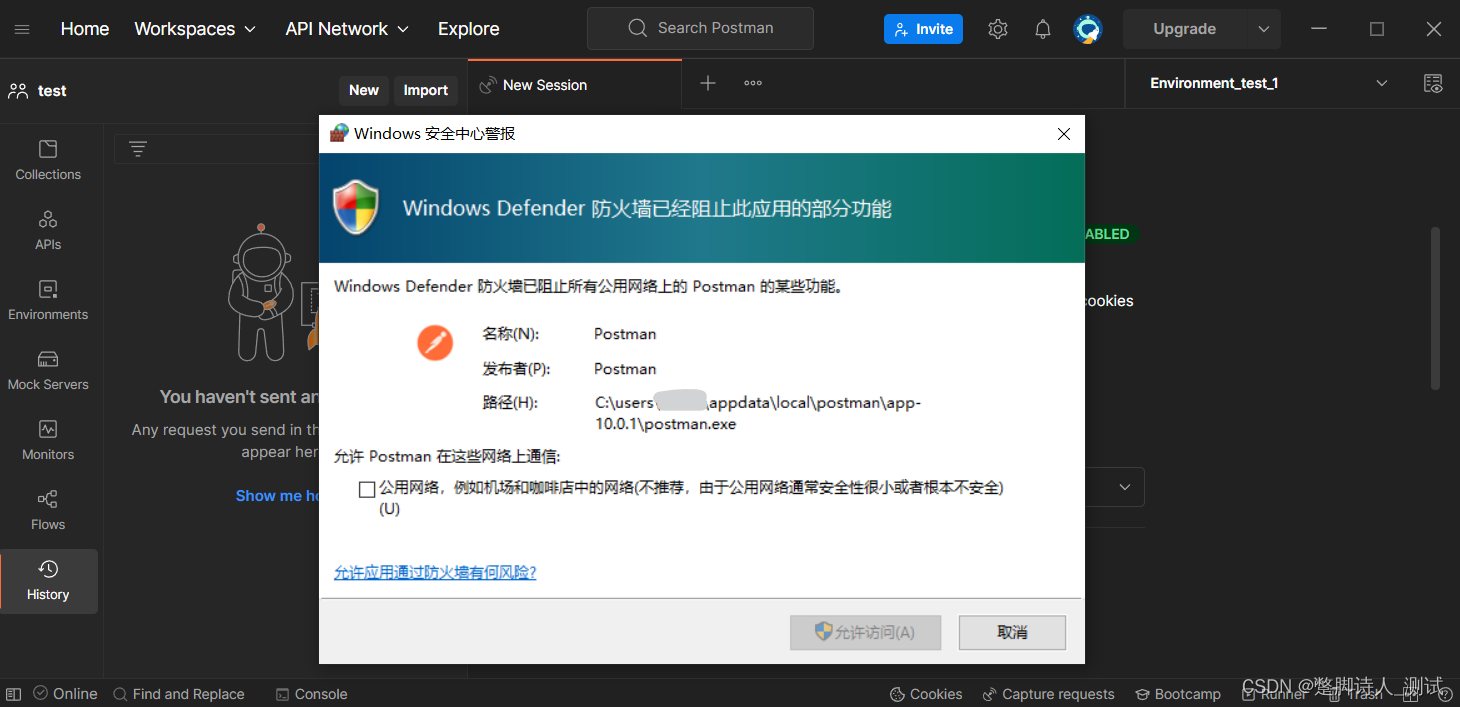Open Postman settings gear
Image resolution: width=1460 pixels, height=707 pixels.
tap(997, 29)
